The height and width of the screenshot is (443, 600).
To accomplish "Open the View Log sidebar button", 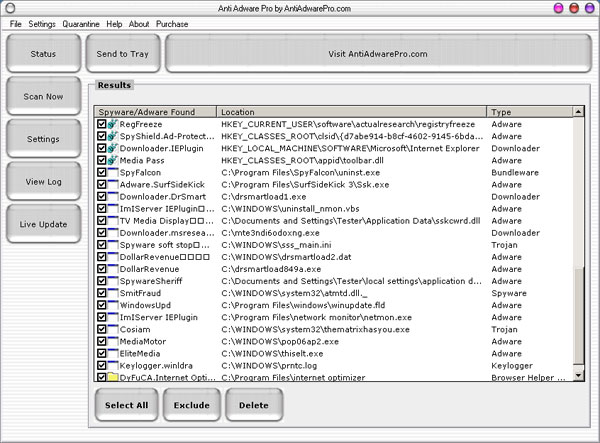I will click(x=44, y=181).
